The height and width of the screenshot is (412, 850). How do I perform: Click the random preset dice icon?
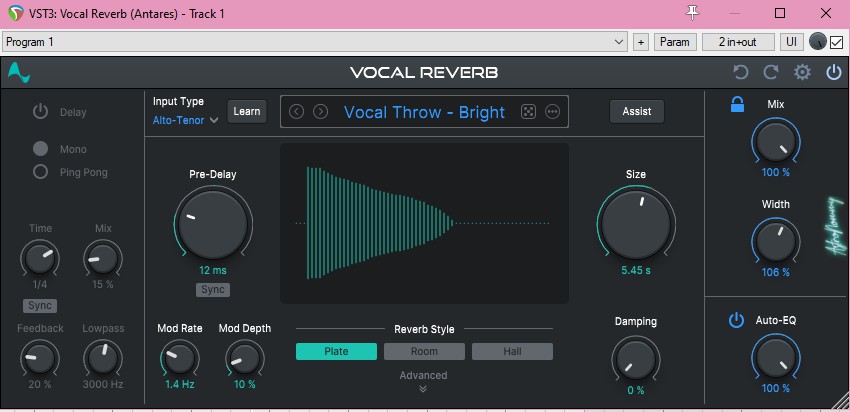(x=527, y=112)
